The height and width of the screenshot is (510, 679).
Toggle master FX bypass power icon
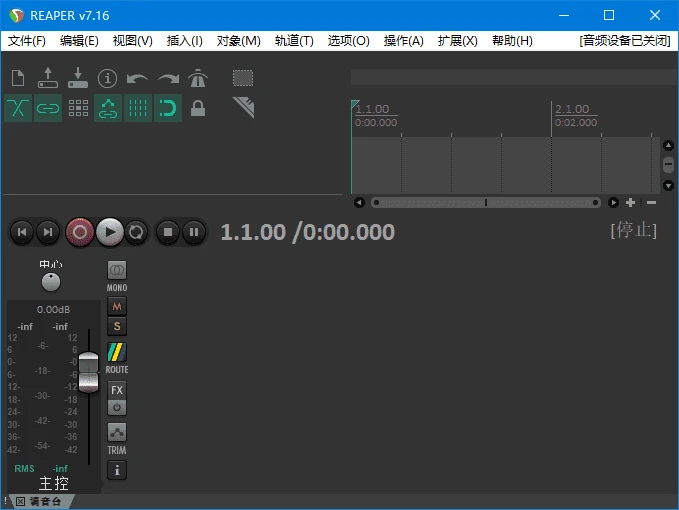(x=117, y=407)
